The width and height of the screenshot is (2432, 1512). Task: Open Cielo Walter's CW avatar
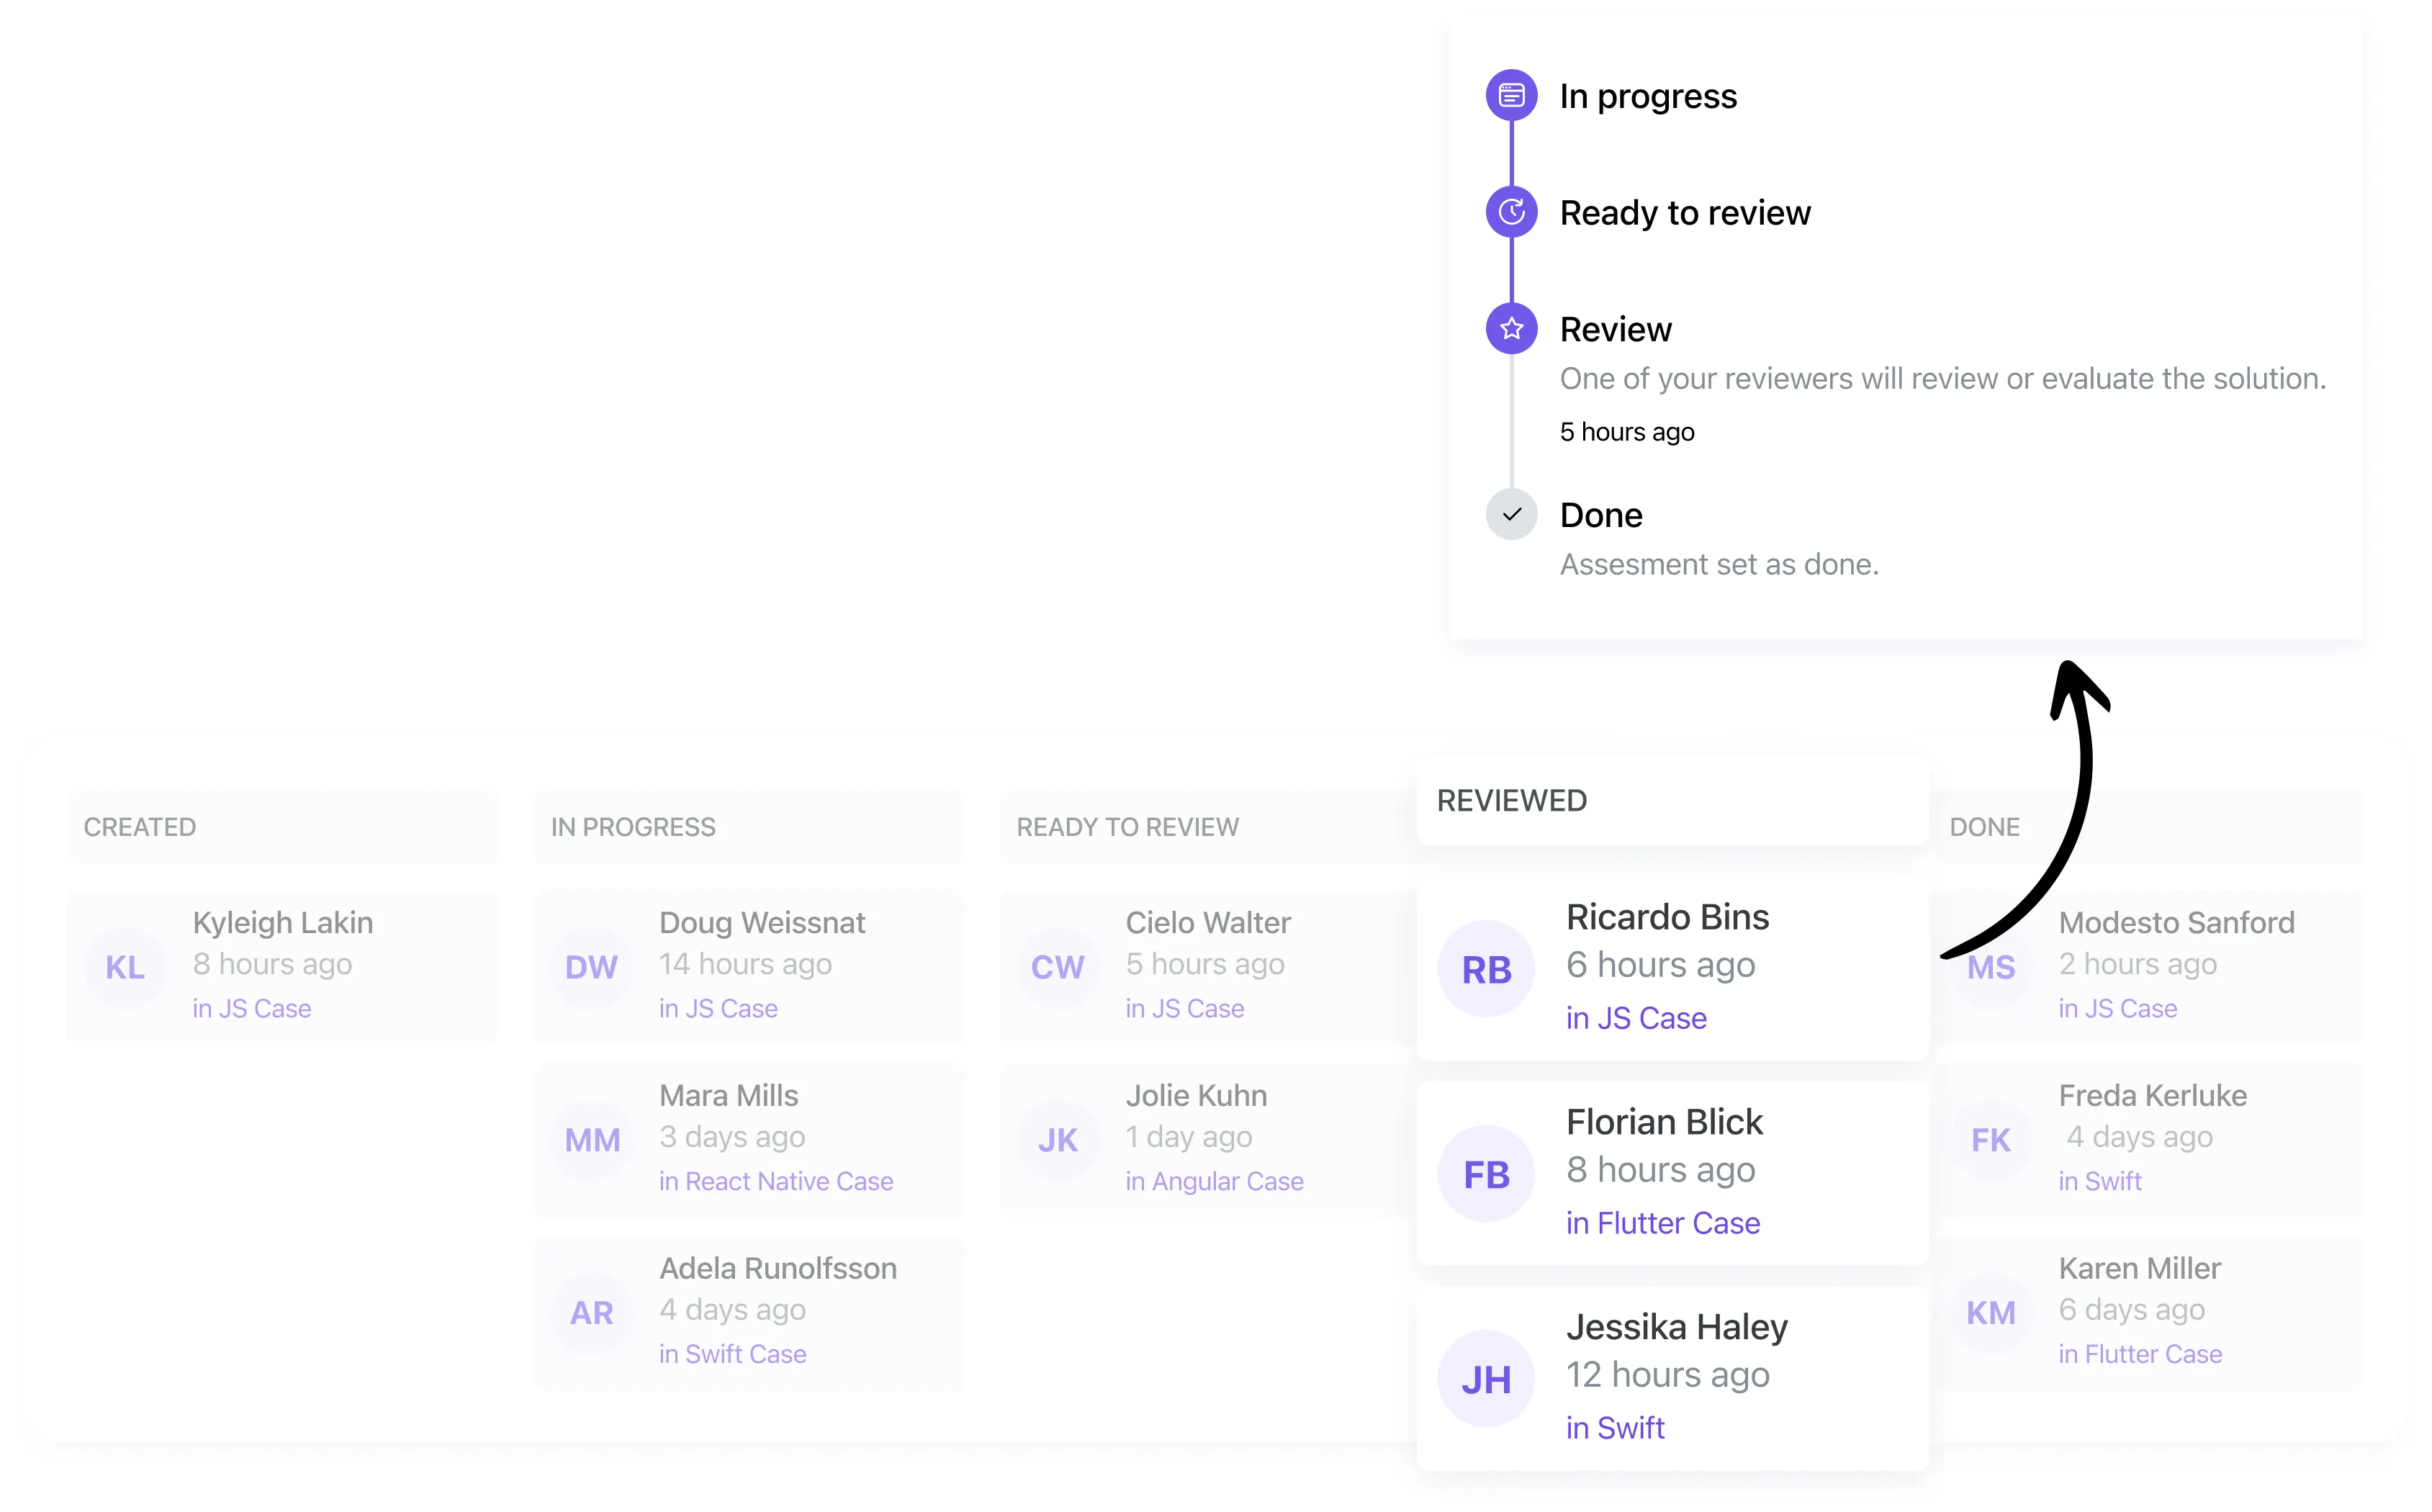pyautogui.click(x=1057, y=967)
